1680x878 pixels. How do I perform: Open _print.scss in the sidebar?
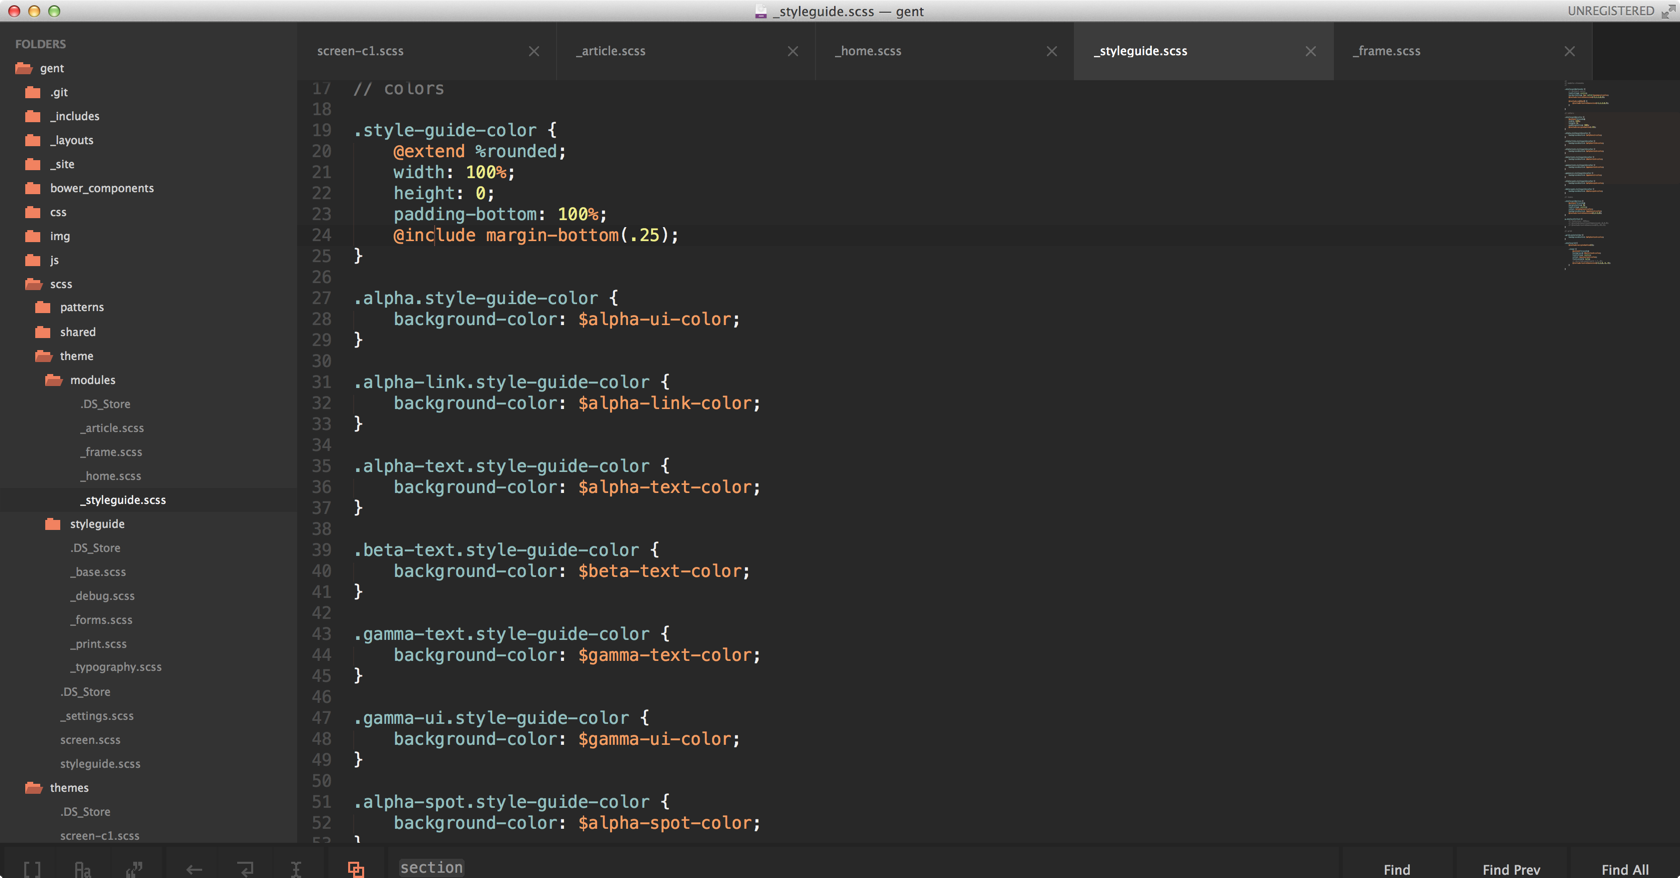(98, 644)
